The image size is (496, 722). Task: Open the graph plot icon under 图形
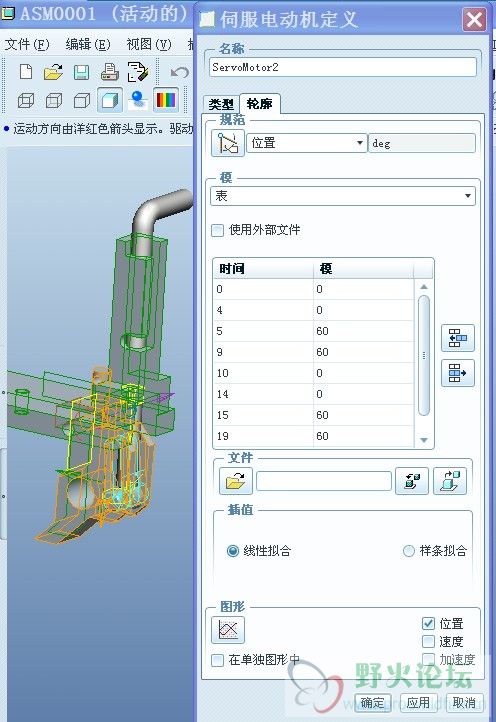tap(228, 629)
